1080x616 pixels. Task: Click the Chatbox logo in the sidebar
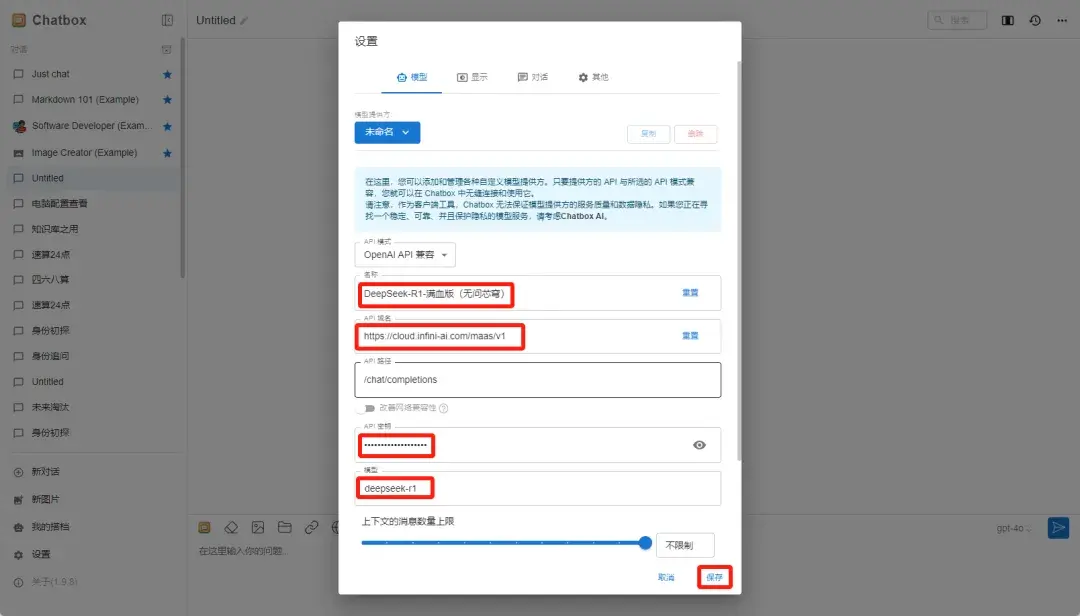[x=19, y=20]
